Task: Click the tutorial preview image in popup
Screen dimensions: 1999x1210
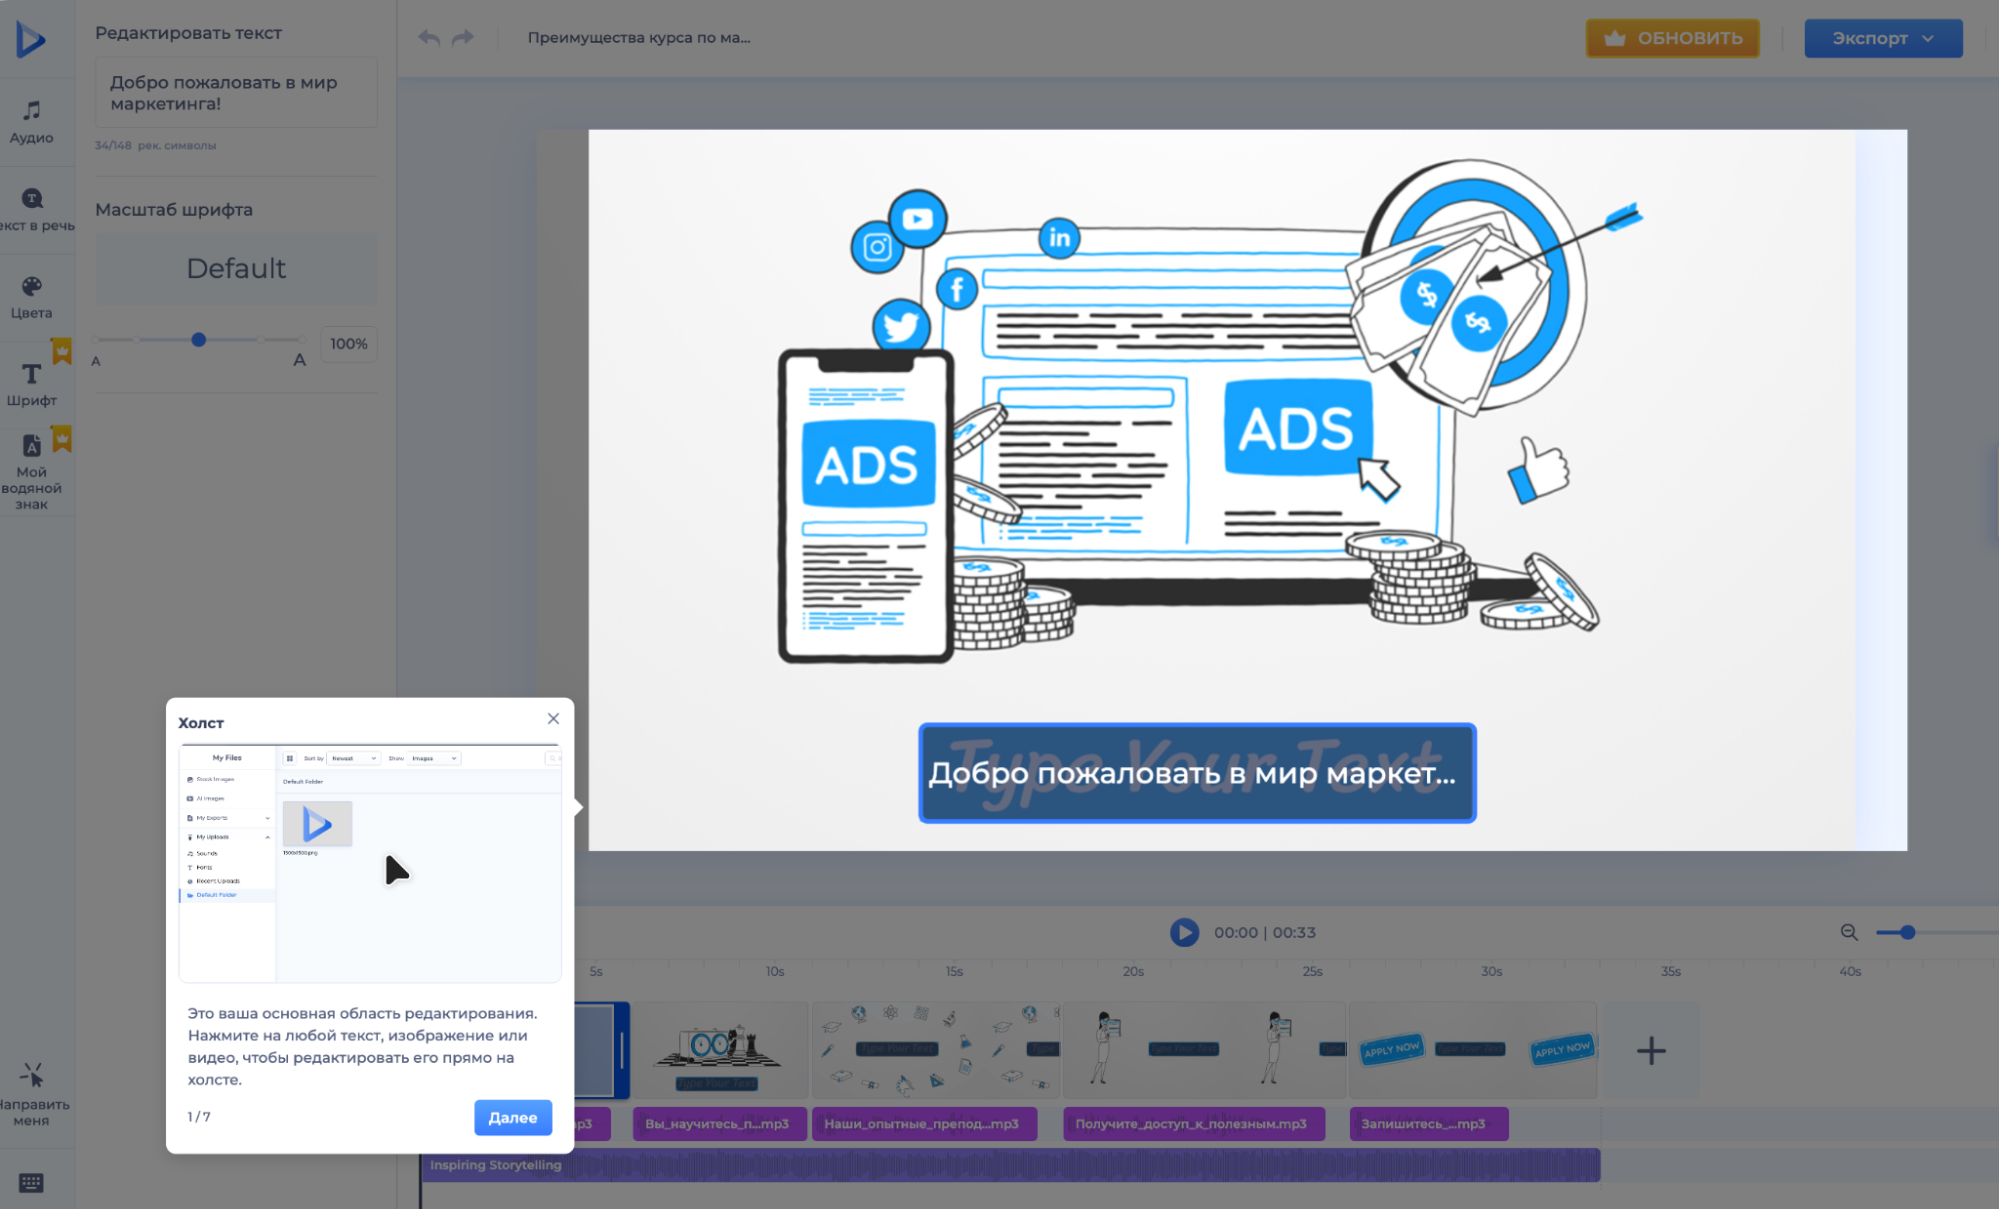Action: point(370,864)
